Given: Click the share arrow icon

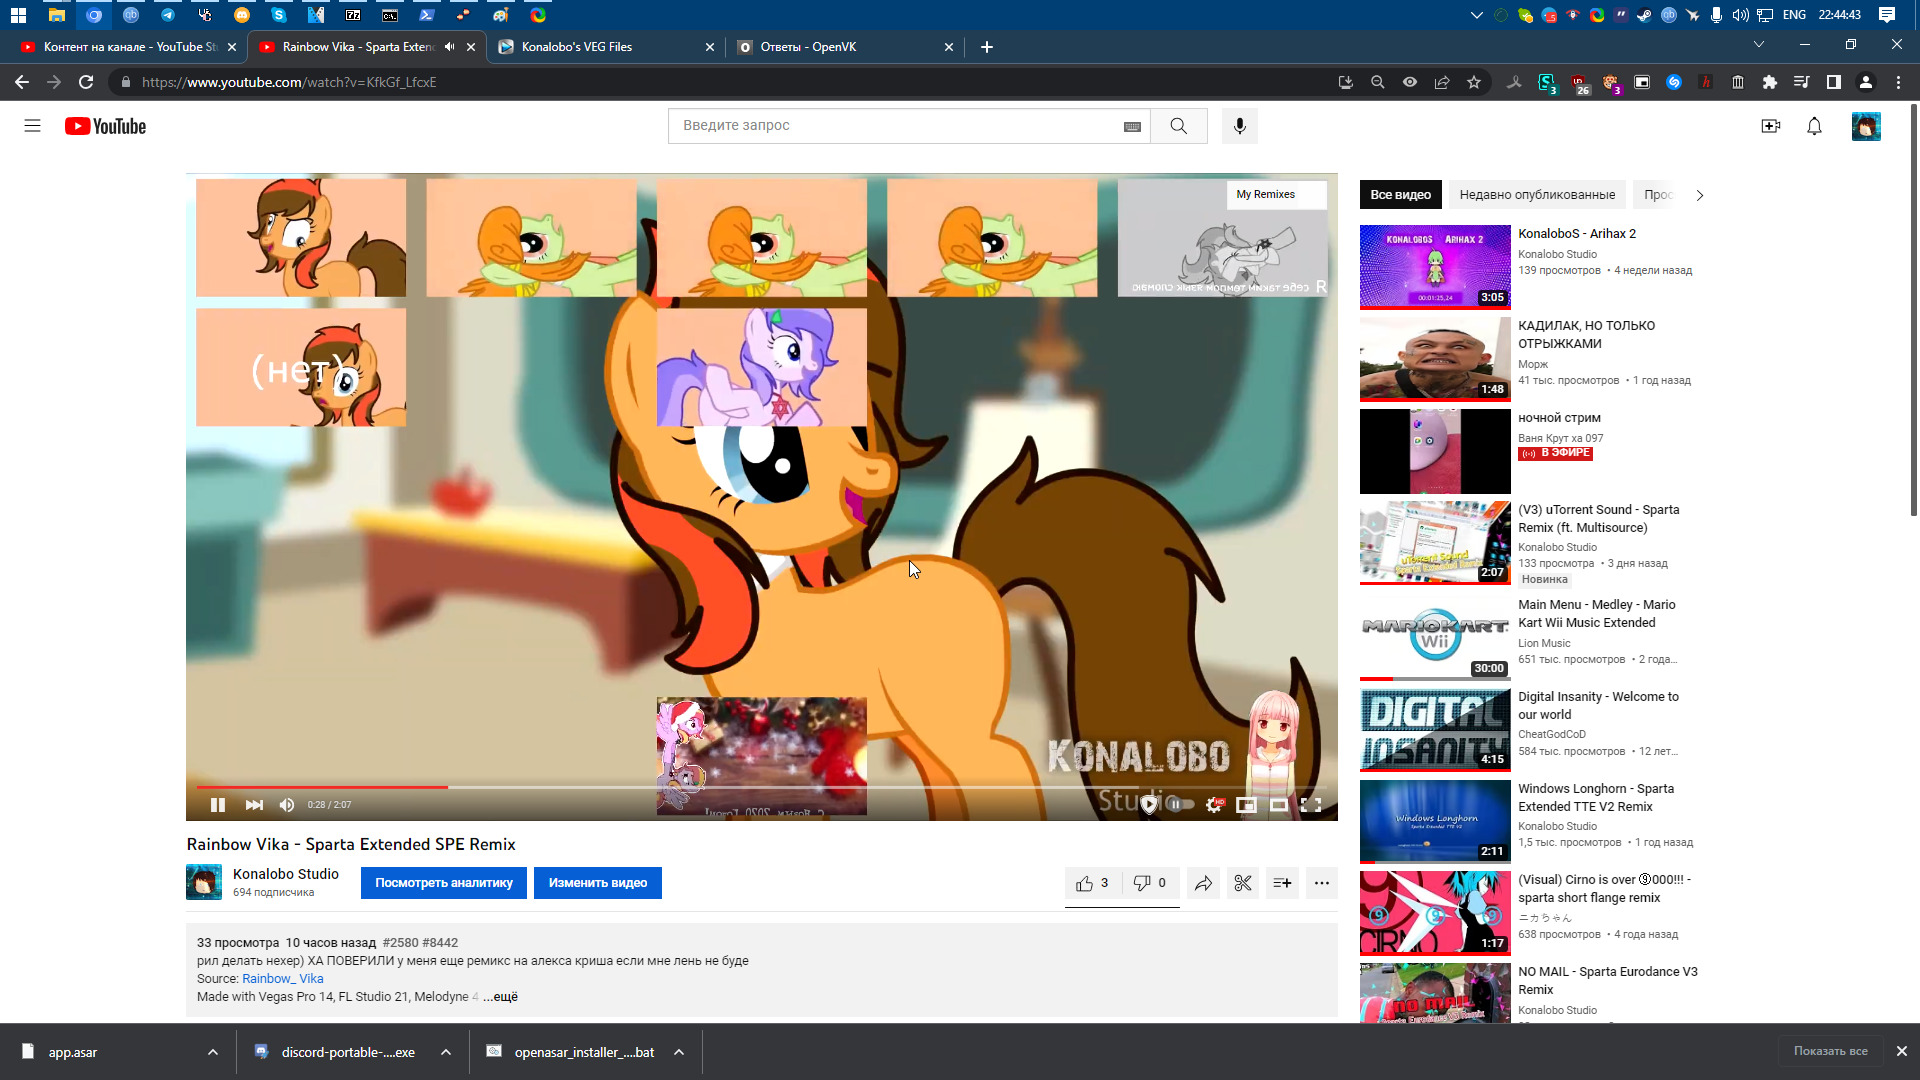Looking at the screenshot, I should coord(1203,883).
